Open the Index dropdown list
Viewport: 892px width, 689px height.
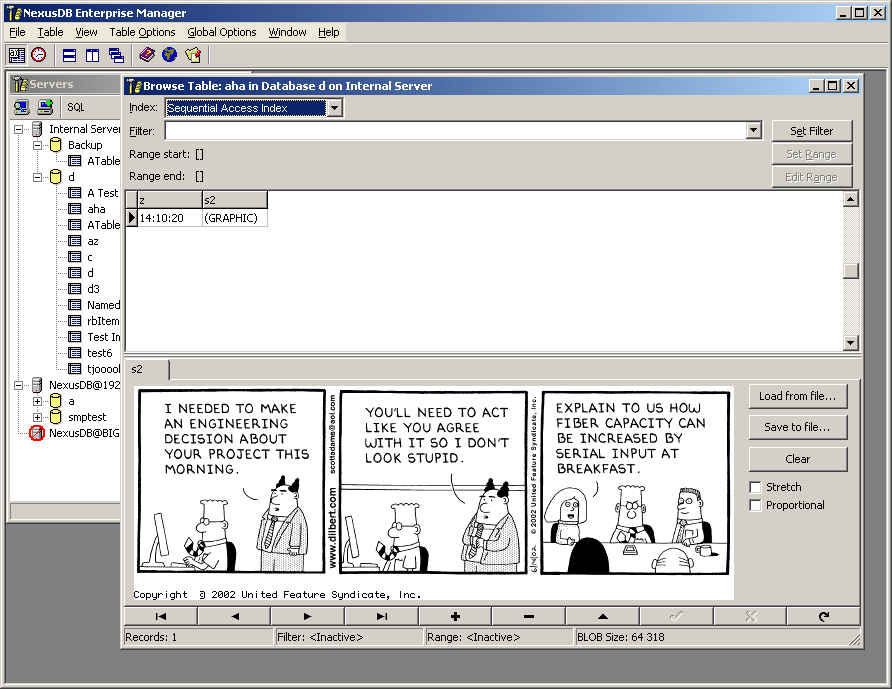(x=334, y=108)
